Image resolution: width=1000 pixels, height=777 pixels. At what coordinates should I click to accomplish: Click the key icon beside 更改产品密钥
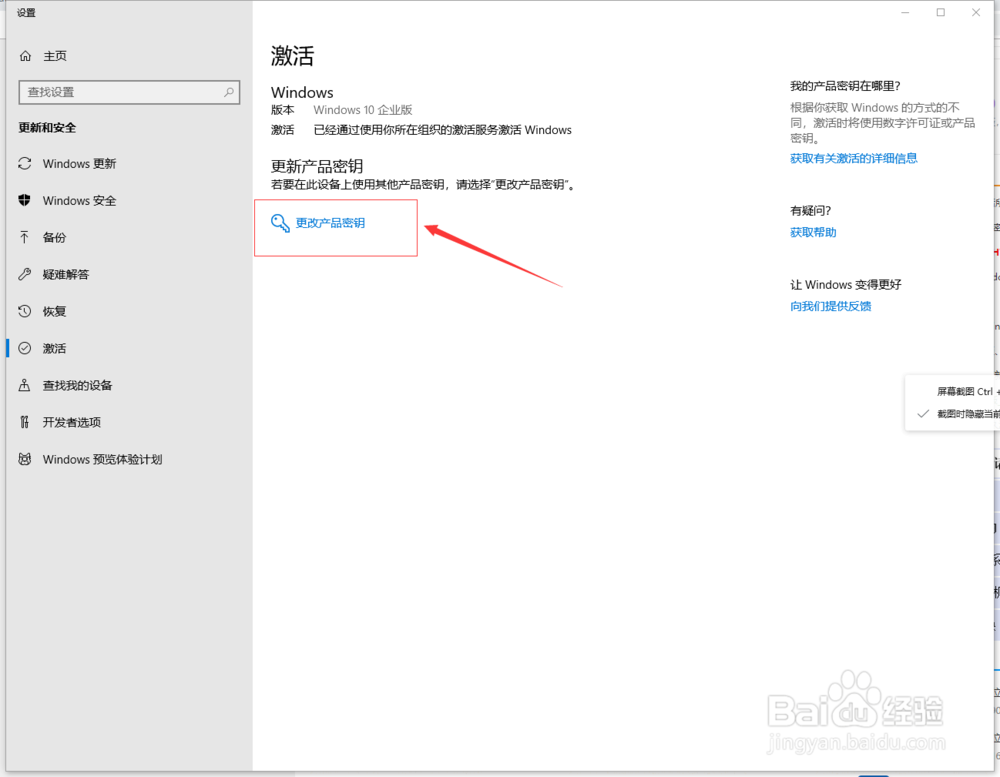[x=280, y=223]
